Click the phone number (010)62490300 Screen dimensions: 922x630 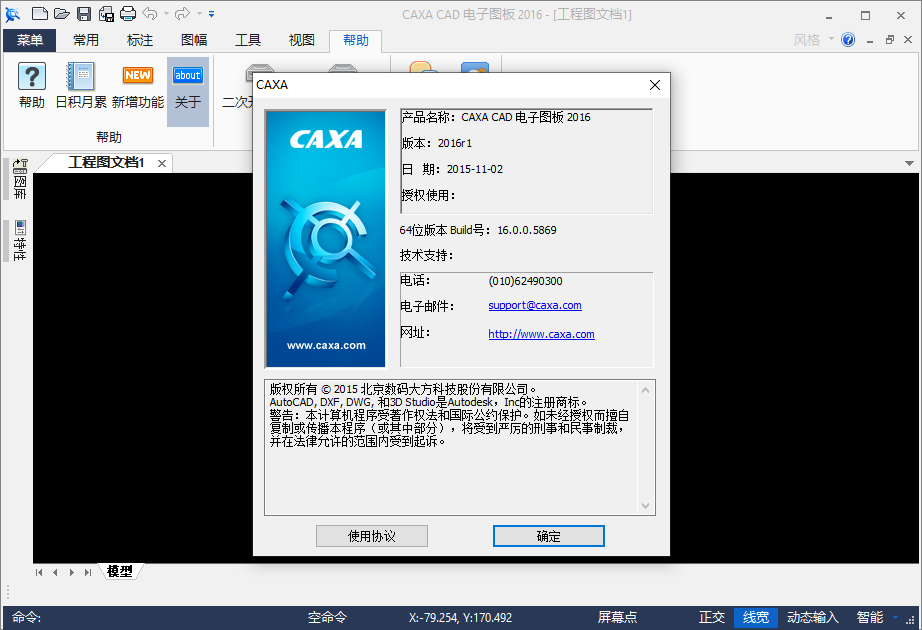pyautogui.click(x=525, y=281)
